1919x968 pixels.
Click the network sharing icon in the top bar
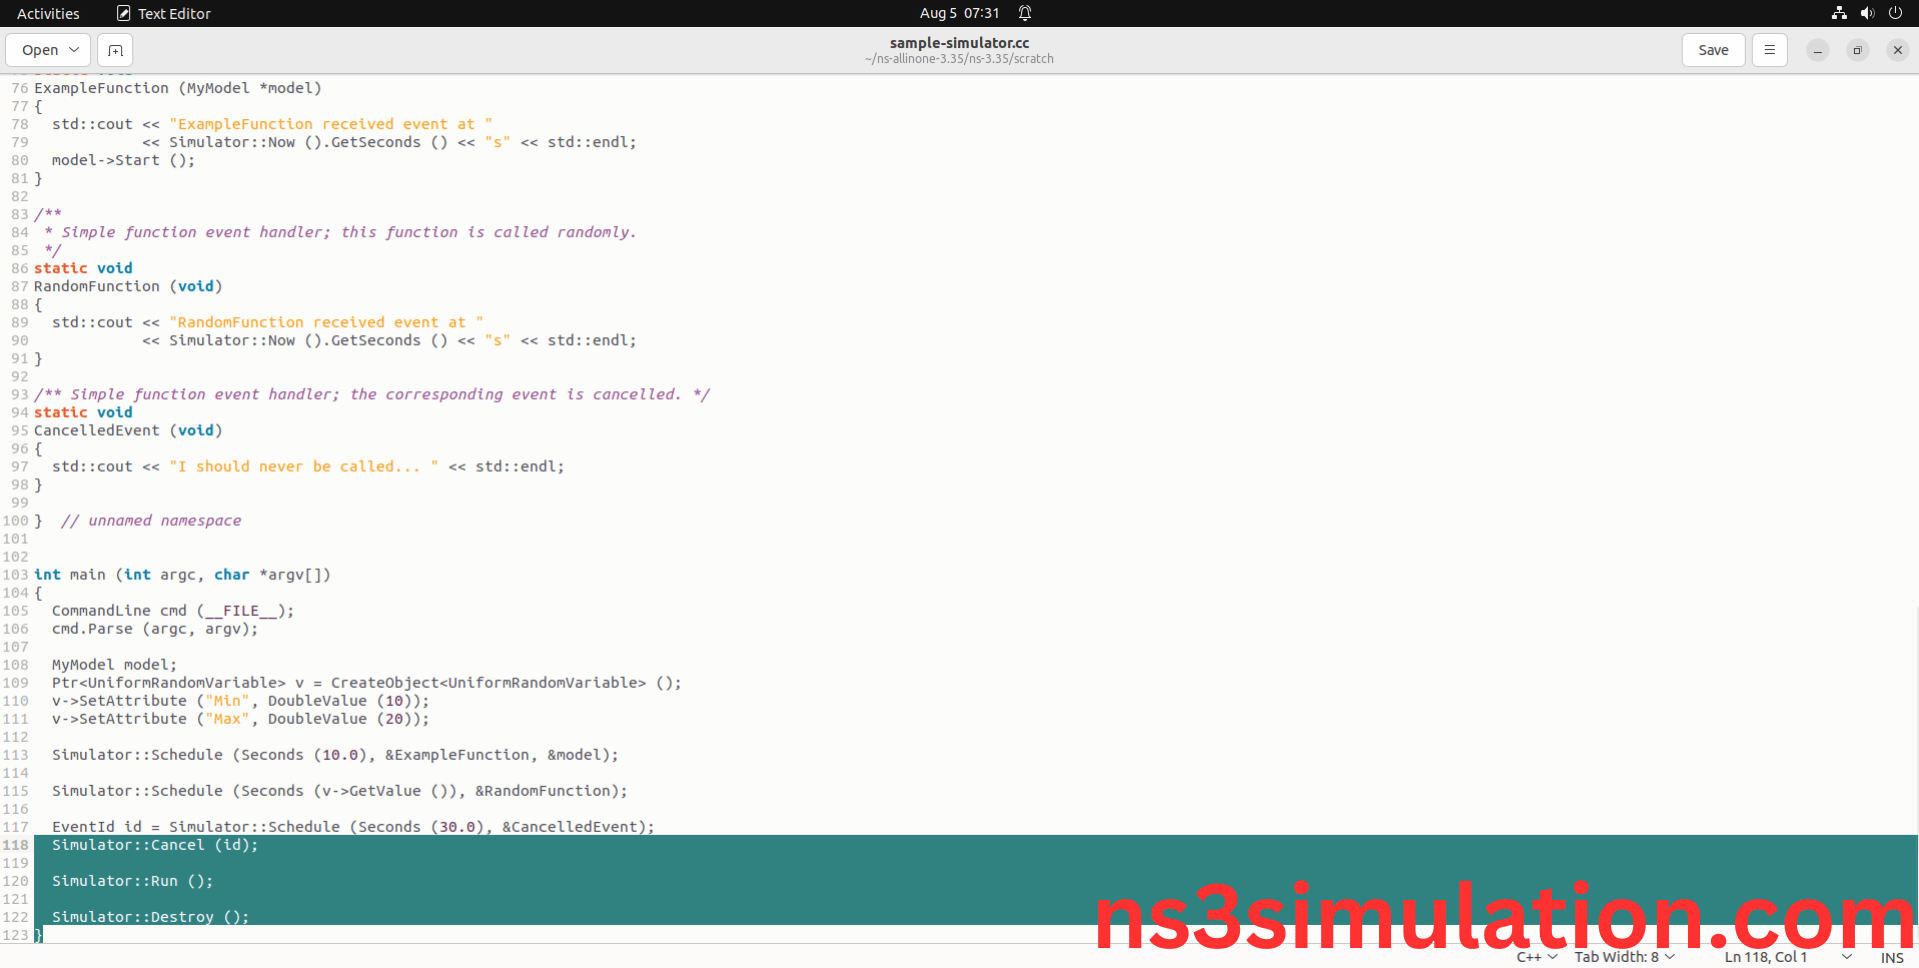tap(1838, 13)
